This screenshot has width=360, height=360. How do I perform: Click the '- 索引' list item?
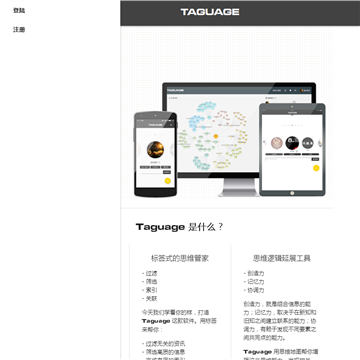coord(149,290)
